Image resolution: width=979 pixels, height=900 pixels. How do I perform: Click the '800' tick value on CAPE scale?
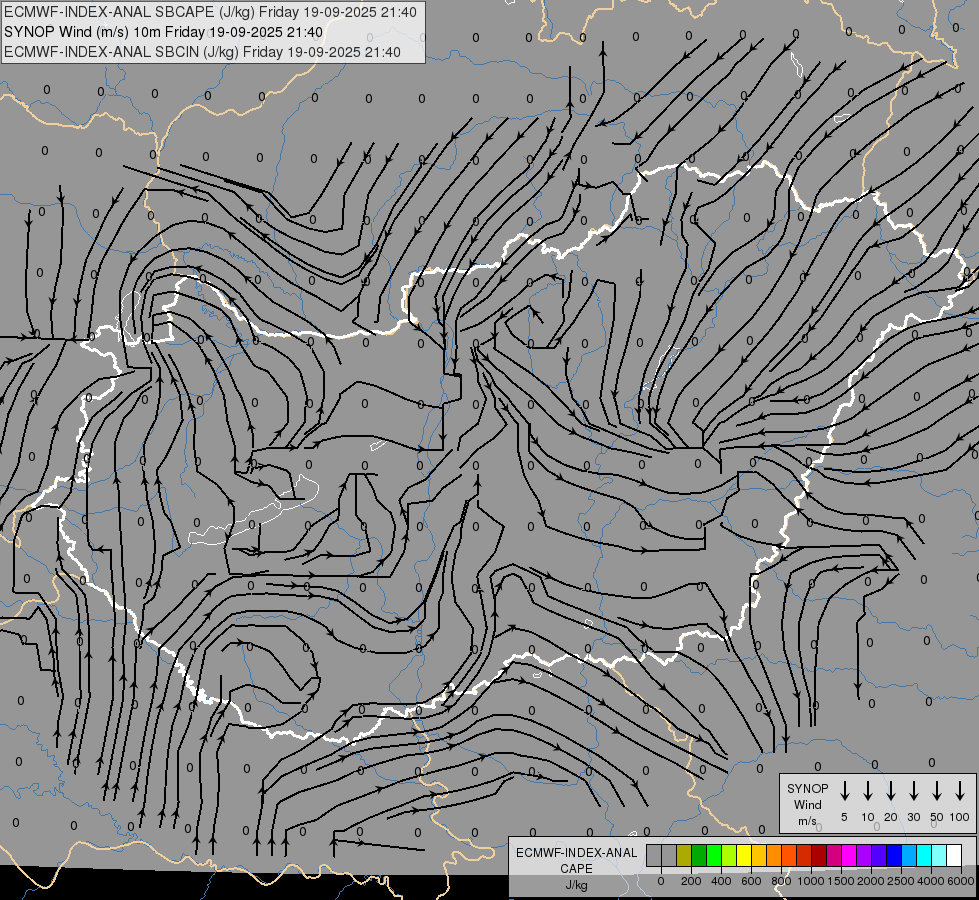[x=781, y=881]
